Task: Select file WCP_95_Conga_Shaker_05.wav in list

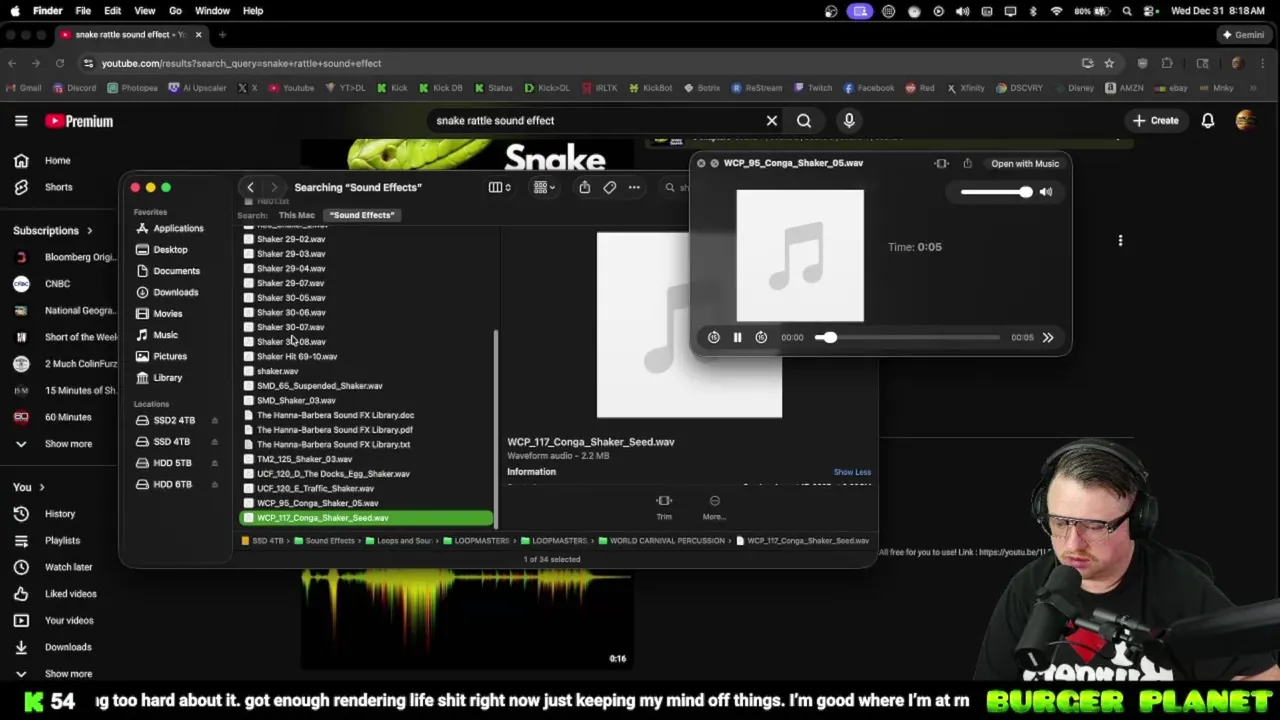Action: pyautogui.click(x=317, y=503)
